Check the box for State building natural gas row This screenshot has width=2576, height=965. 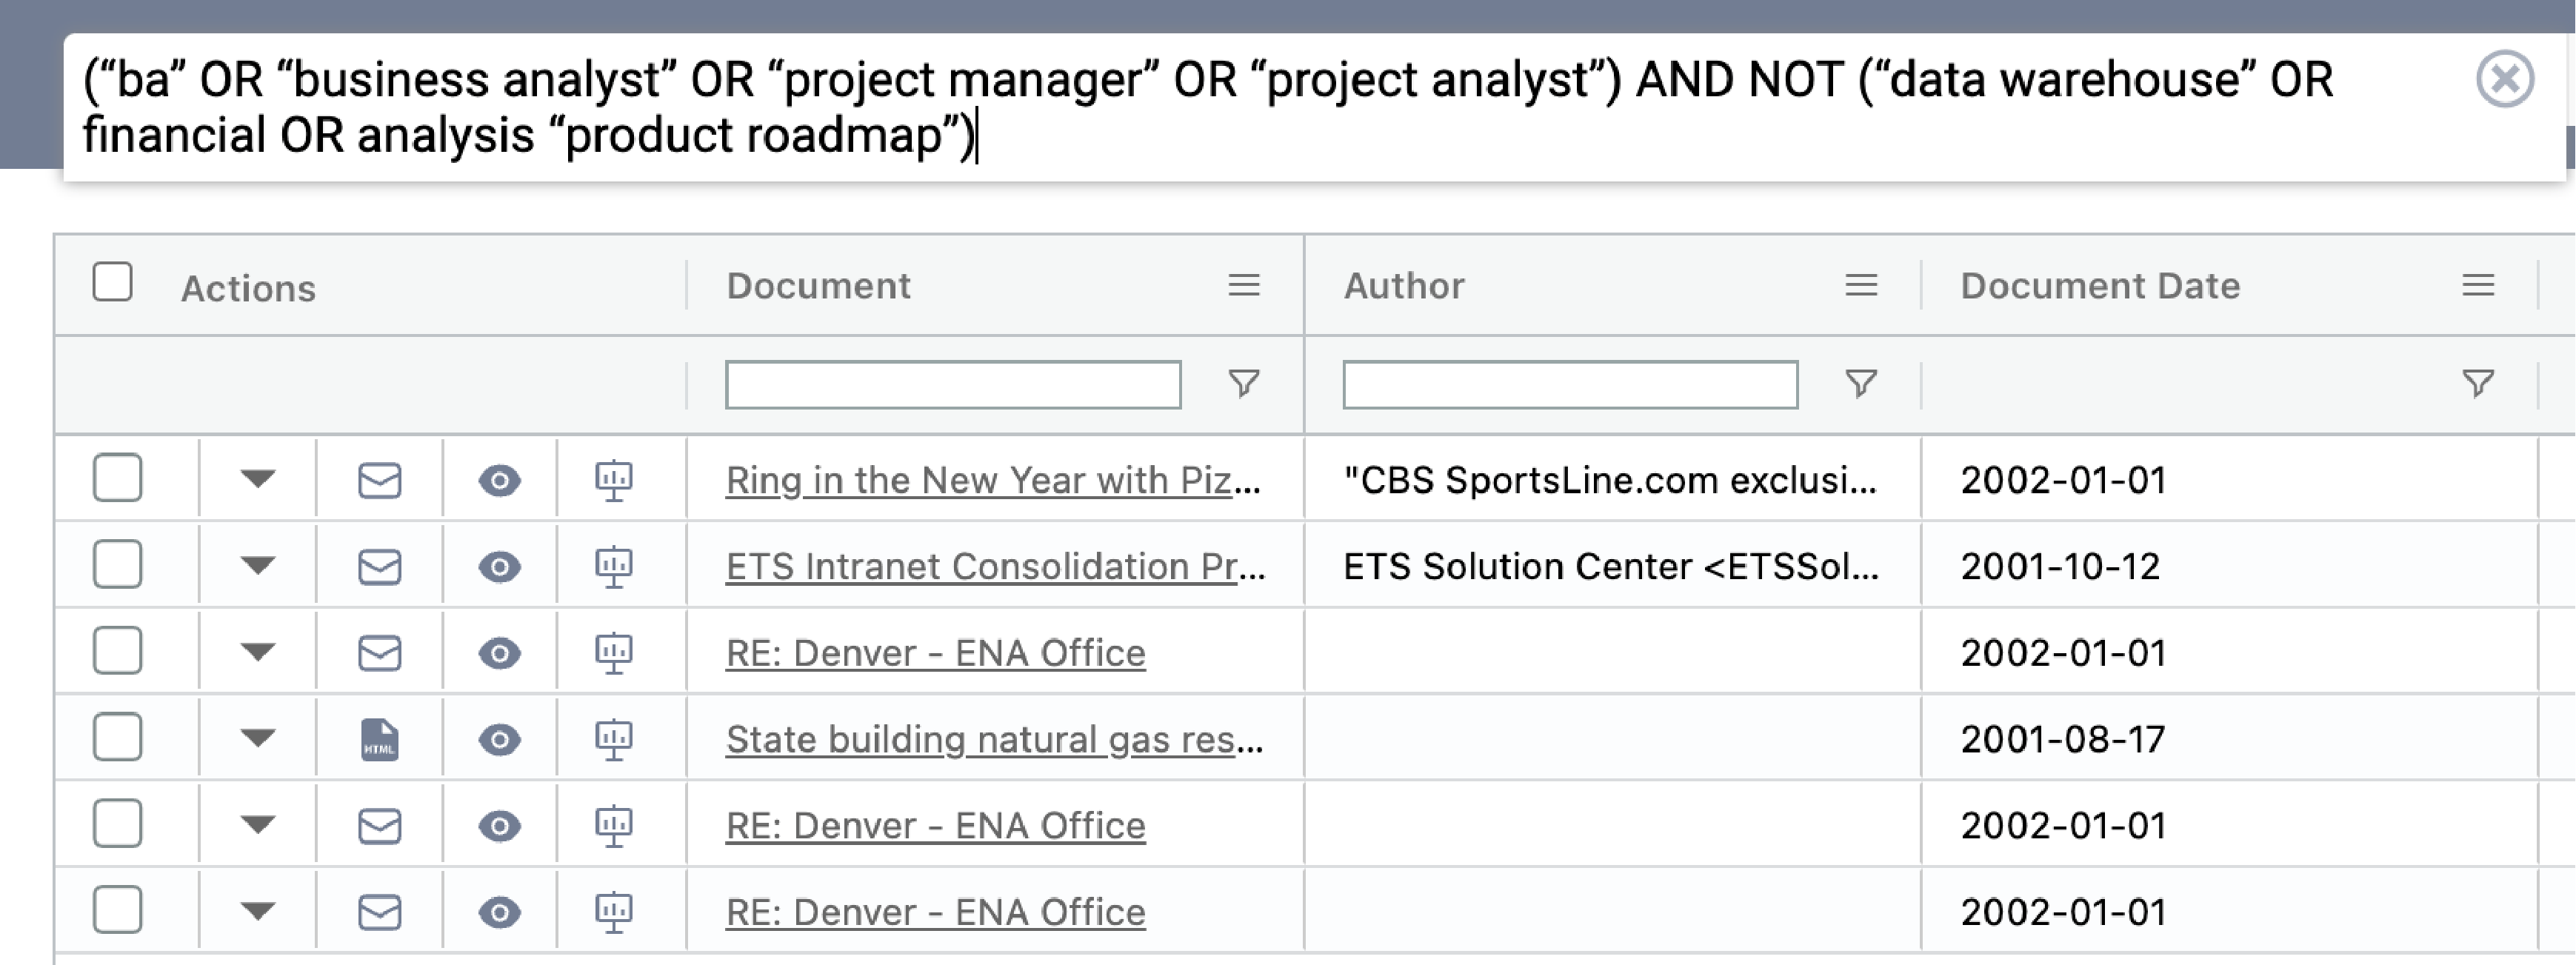tap(118, 738)
